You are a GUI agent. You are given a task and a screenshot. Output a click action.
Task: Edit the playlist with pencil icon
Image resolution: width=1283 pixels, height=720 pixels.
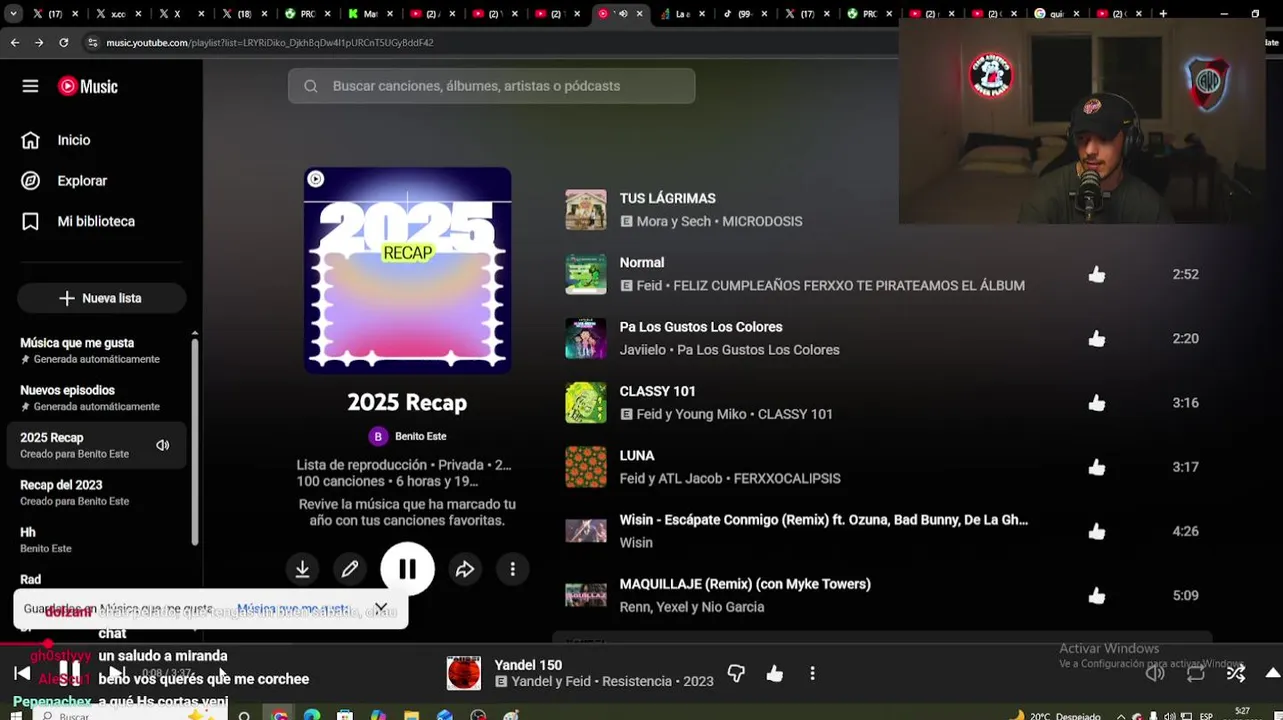[350, 569]
